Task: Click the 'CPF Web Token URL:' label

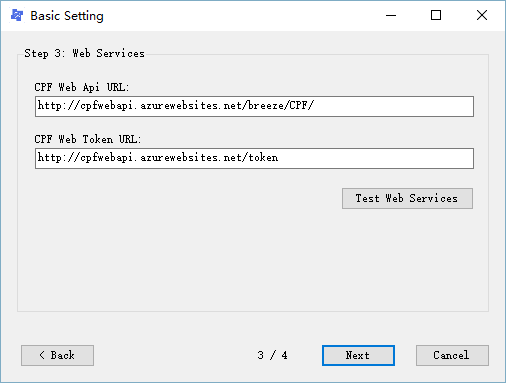Action: coord(88,139)
